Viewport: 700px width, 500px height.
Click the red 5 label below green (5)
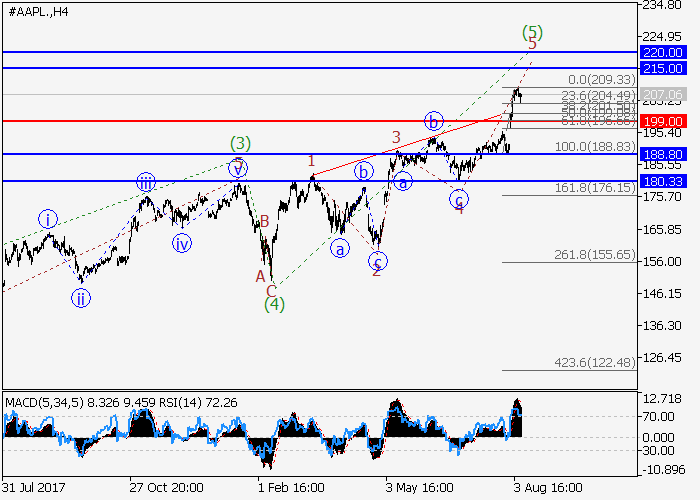pos(532,44)
